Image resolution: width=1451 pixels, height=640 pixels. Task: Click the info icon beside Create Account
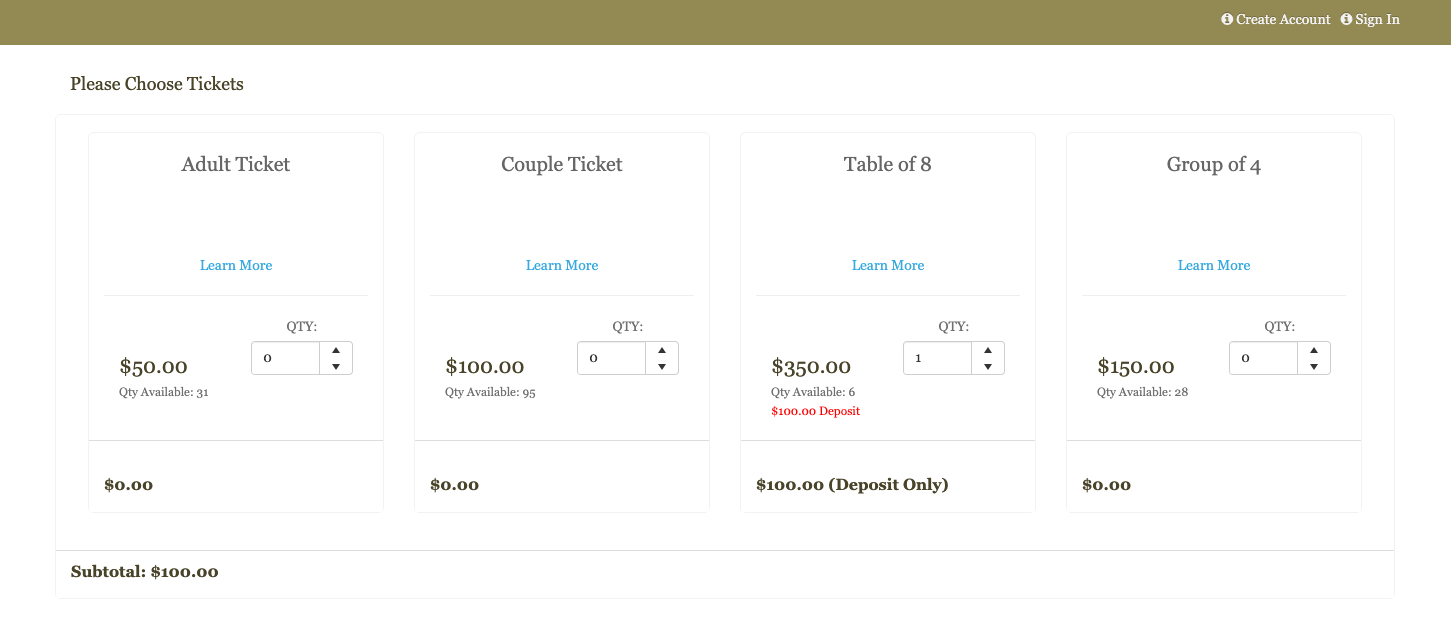point(1227,20)
